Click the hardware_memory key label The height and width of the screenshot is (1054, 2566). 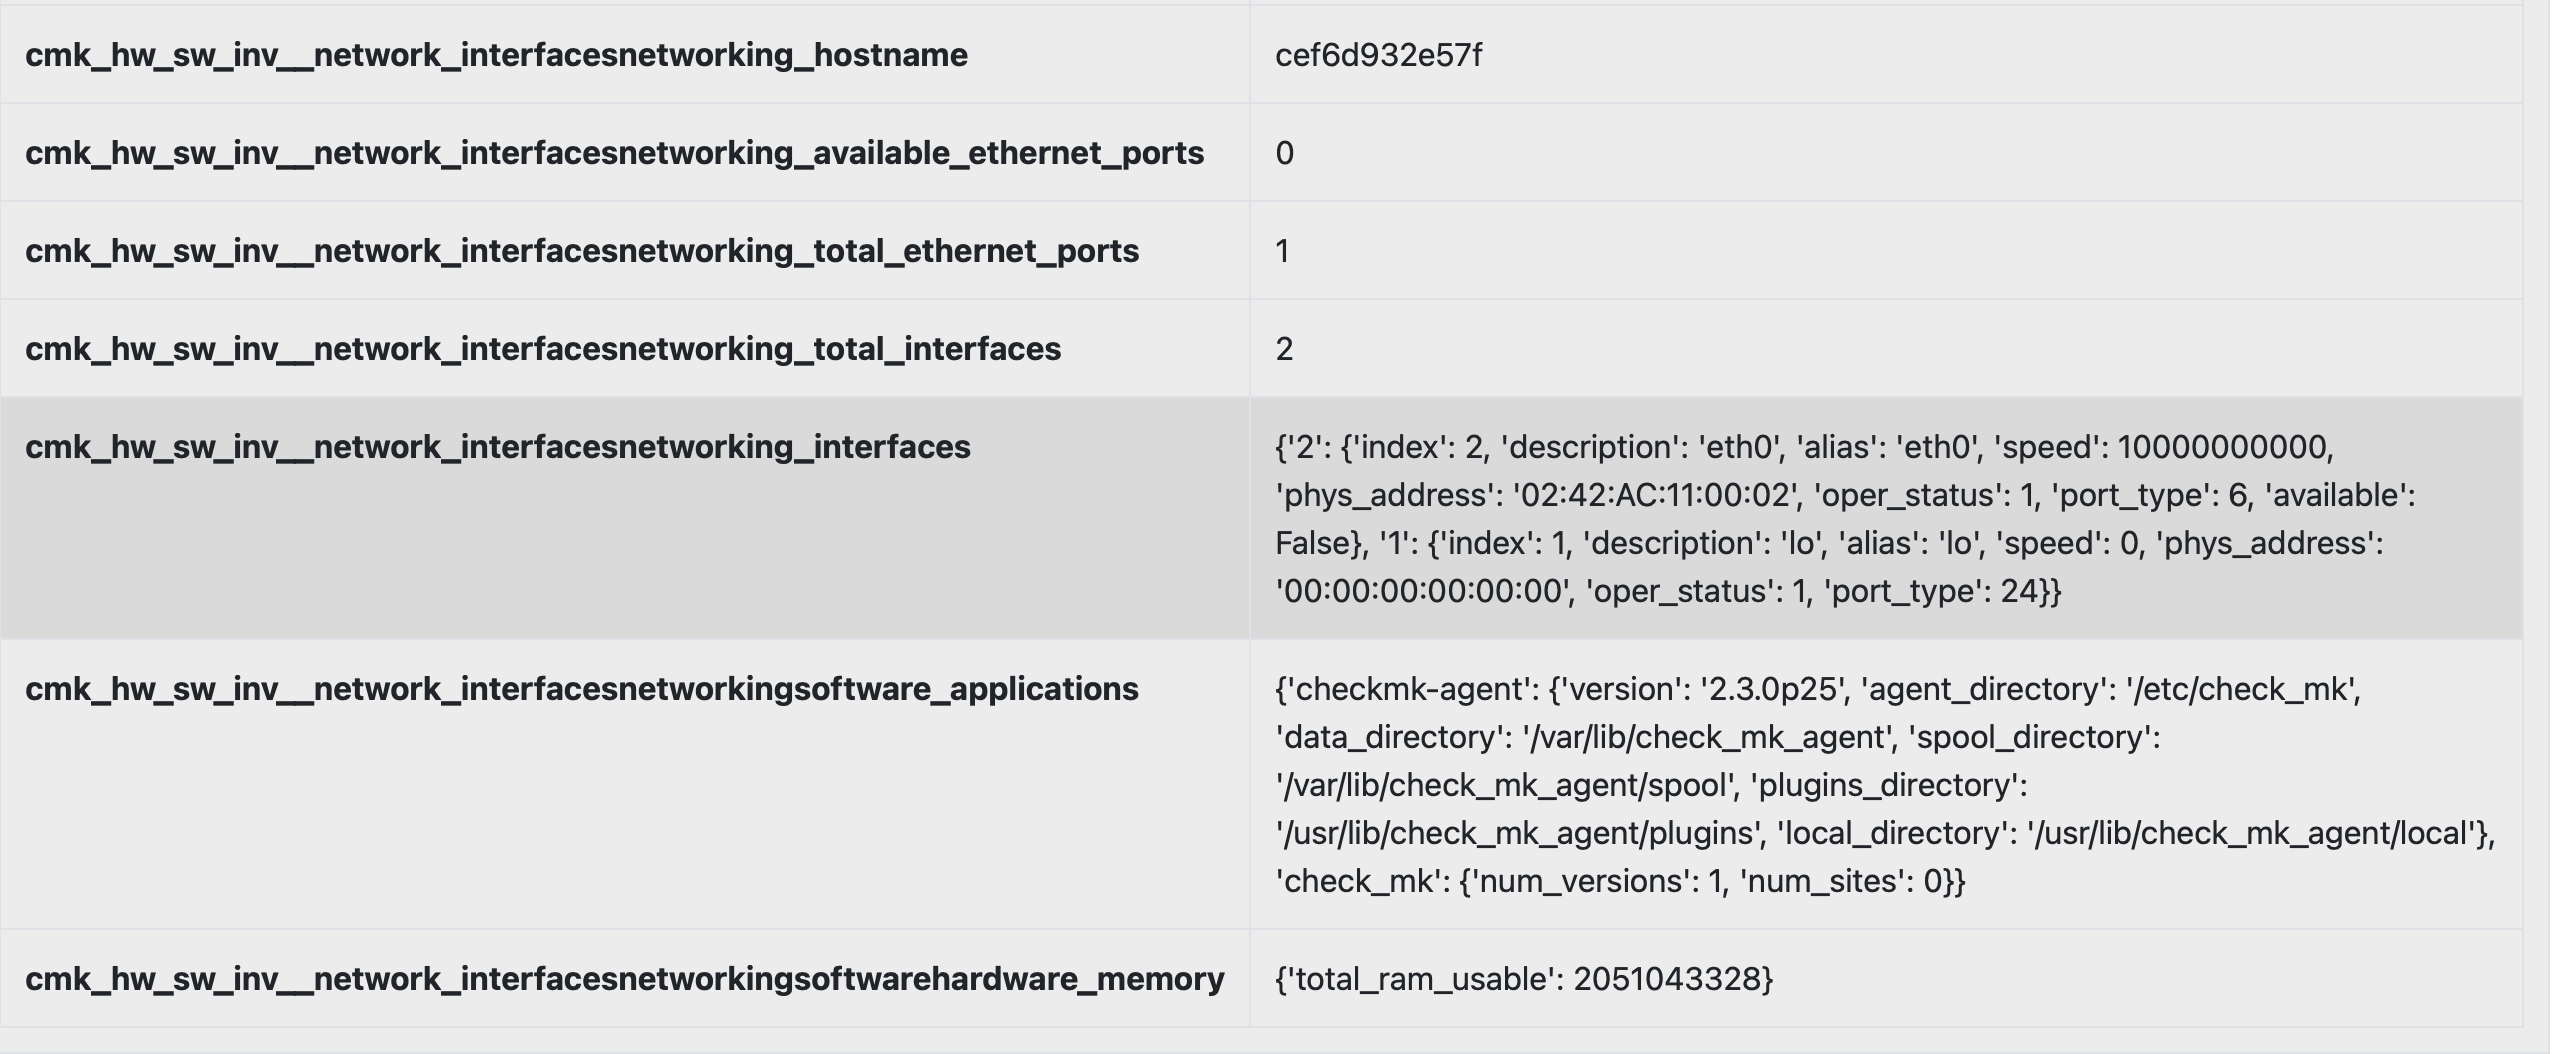click(624, 979)
